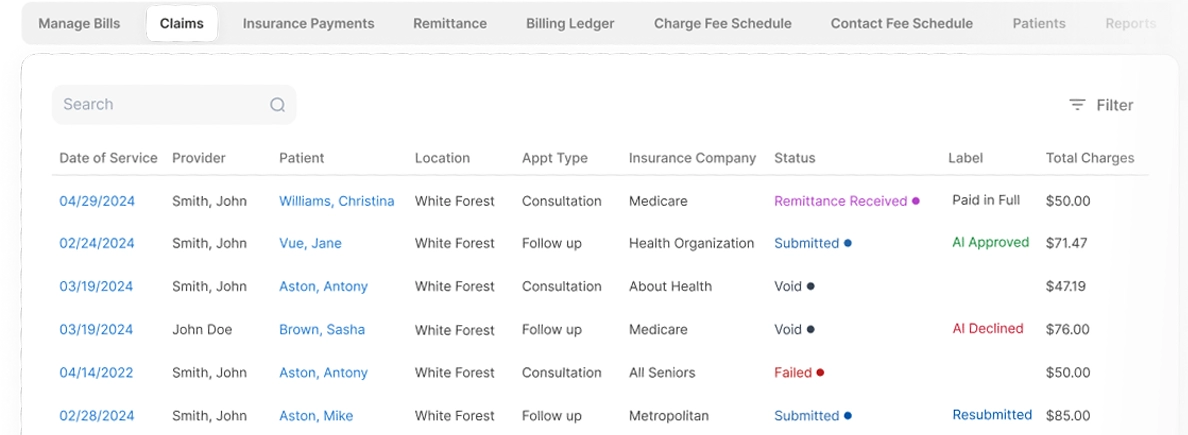The image size is (1188, 435).
Task: Click the dark dot beside Brown, Sasha's Void status
Action: coord(811,330)
